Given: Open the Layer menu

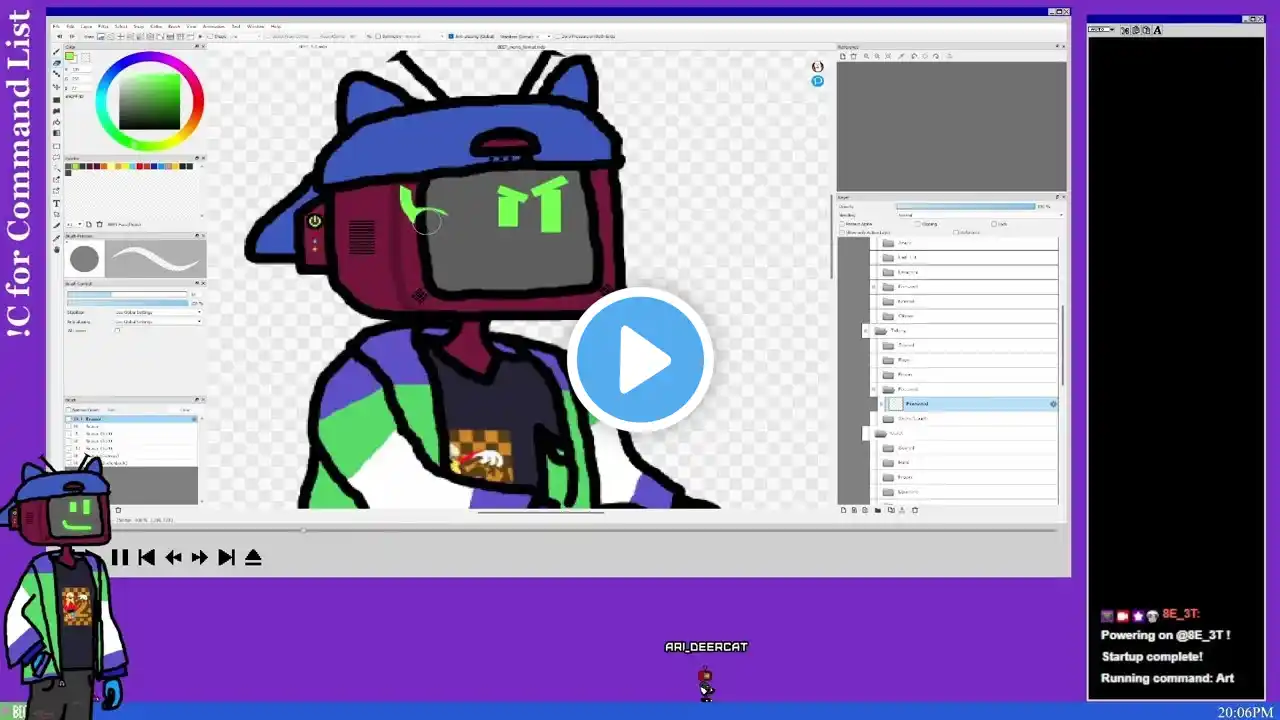Looking at the screenshot, I should point(87,26).
